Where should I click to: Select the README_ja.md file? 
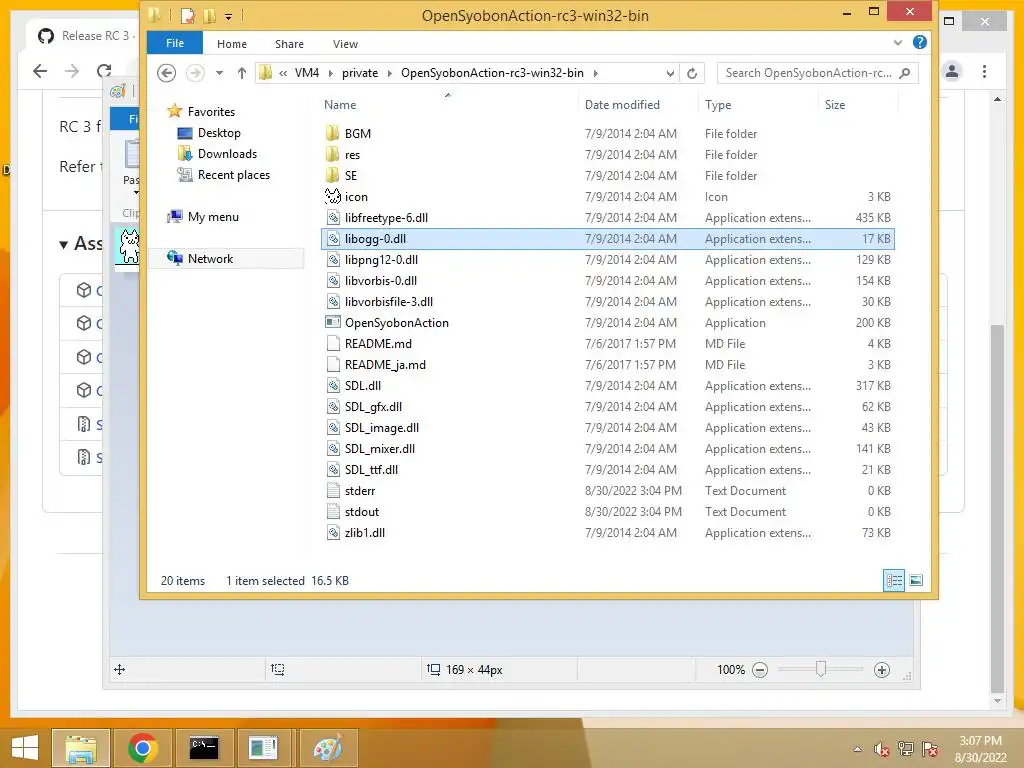pyautogui.click(x=385, y=365)
